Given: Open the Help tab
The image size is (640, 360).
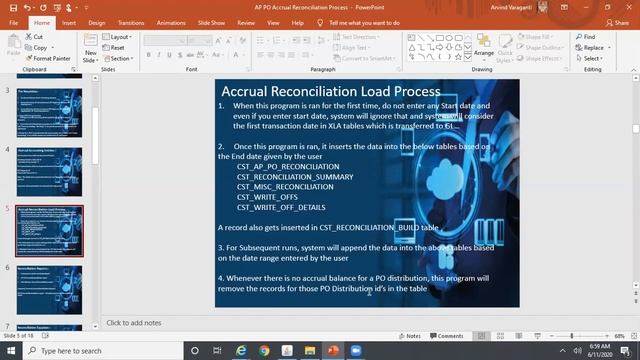Looking at the screenshot, I should pos(298,23).
